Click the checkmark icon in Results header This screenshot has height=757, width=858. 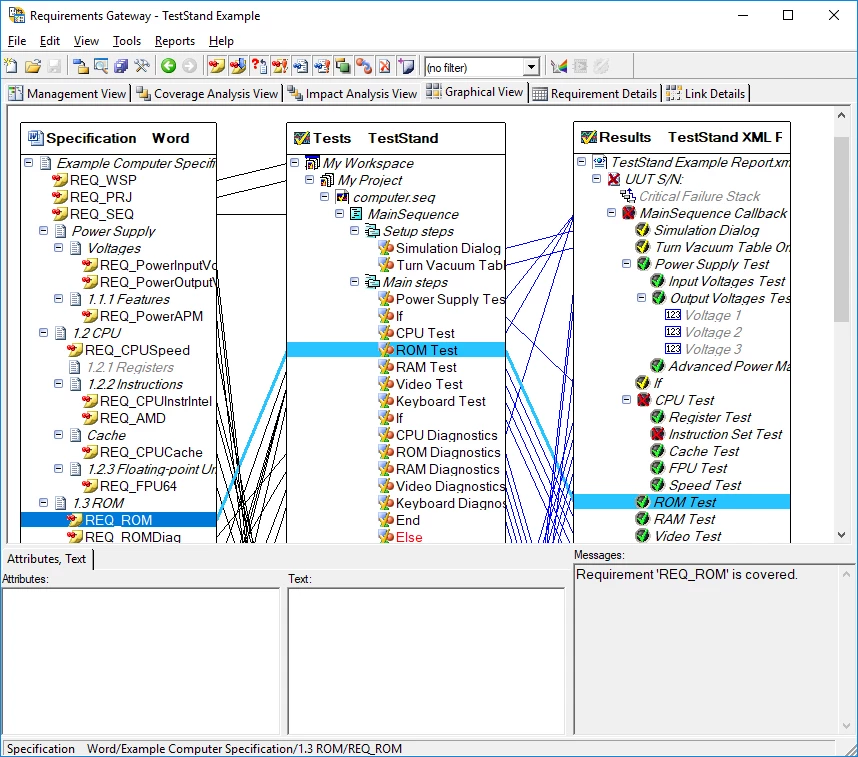[x=589, y=137]
